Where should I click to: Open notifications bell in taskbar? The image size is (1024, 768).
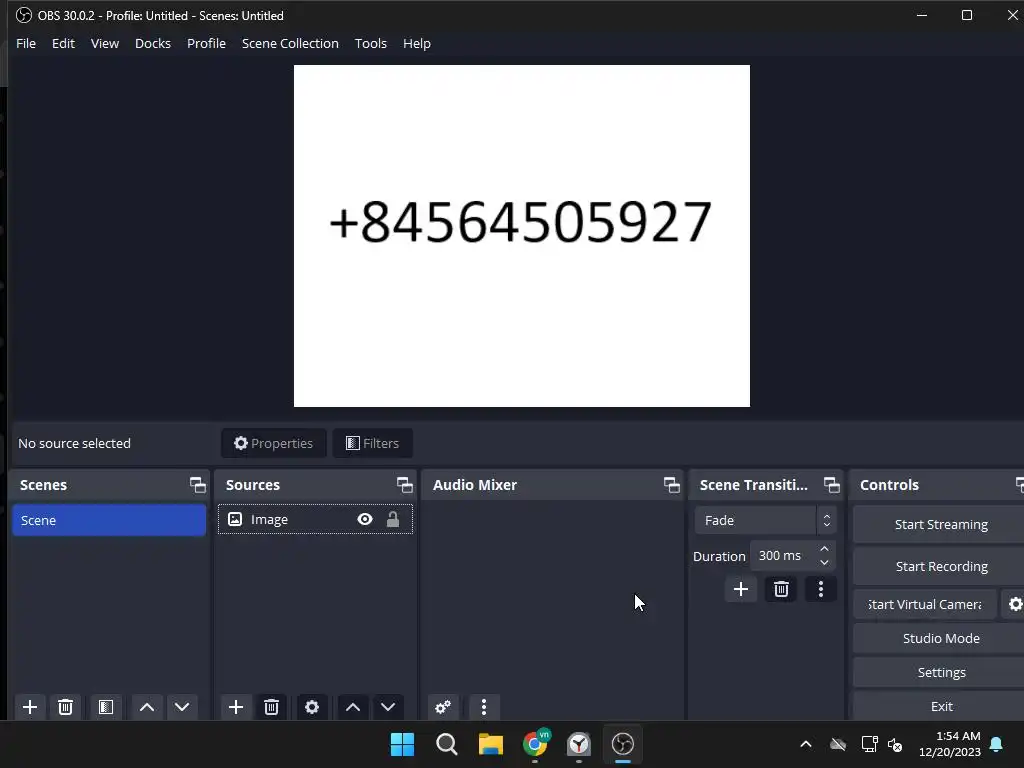tap(997, 744)
